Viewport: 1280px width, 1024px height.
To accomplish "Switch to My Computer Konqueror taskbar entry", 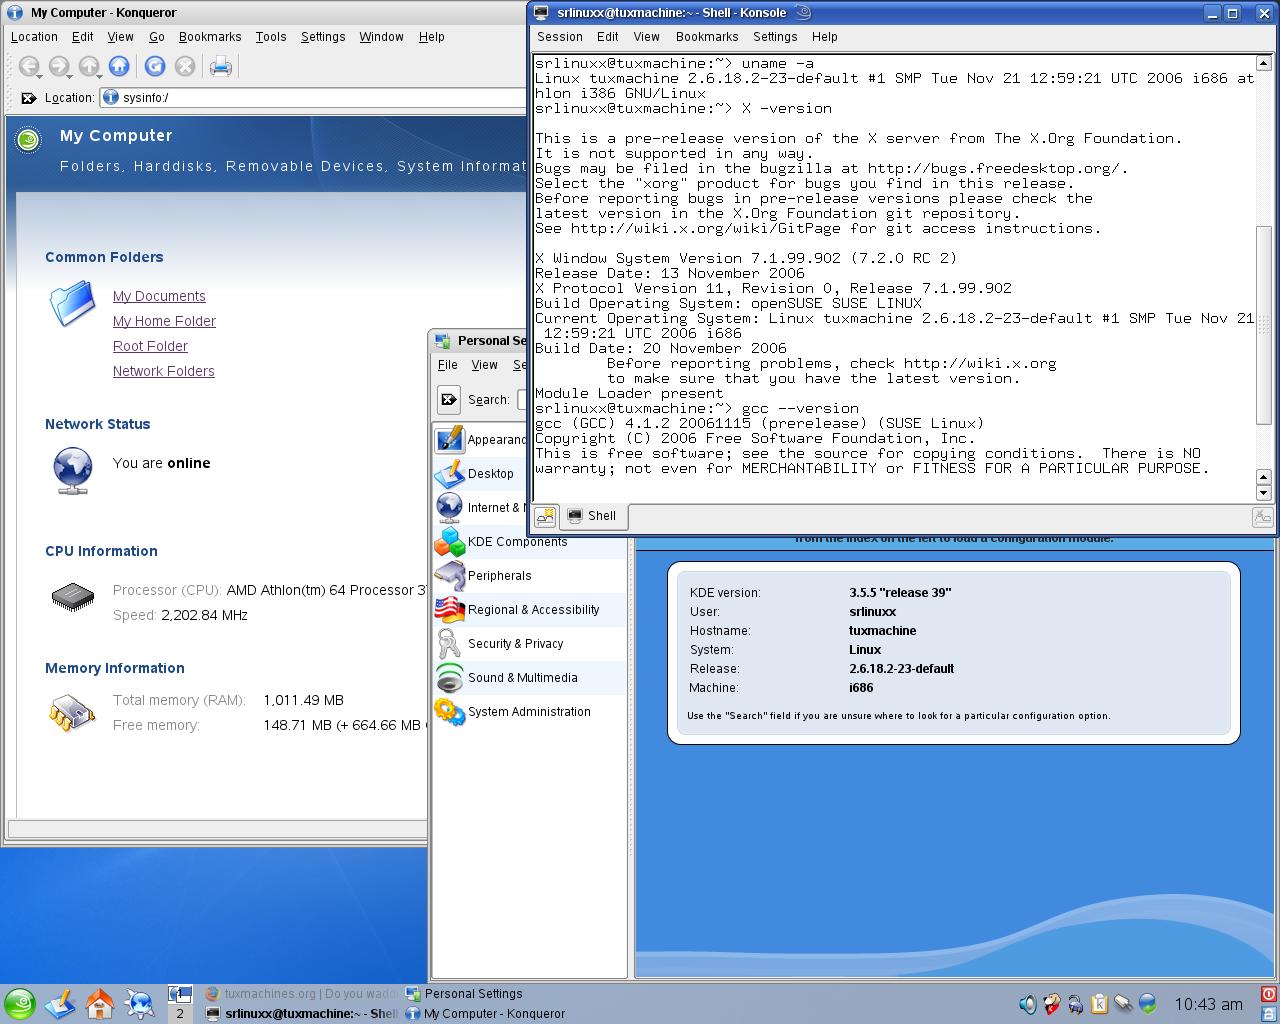I will 503,1013.
